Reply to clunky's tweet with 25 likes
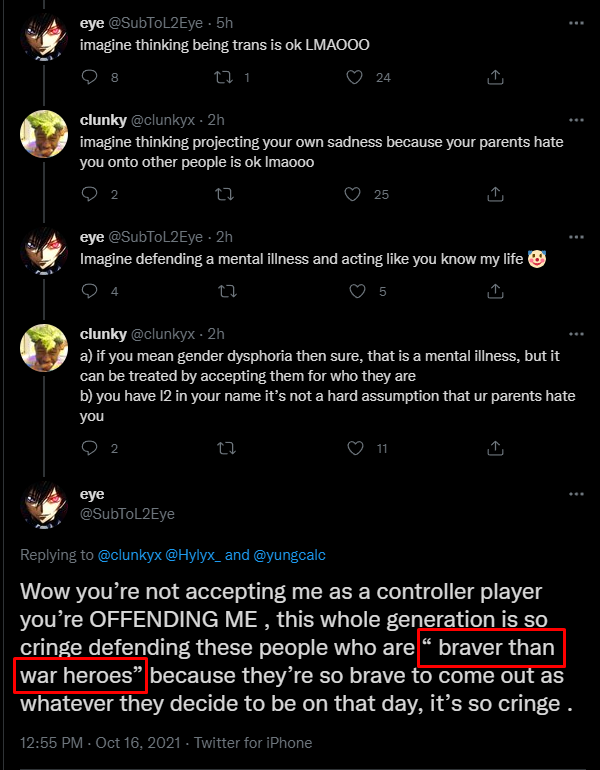Viewport: 600px width, 770px height. pos(88,194)
